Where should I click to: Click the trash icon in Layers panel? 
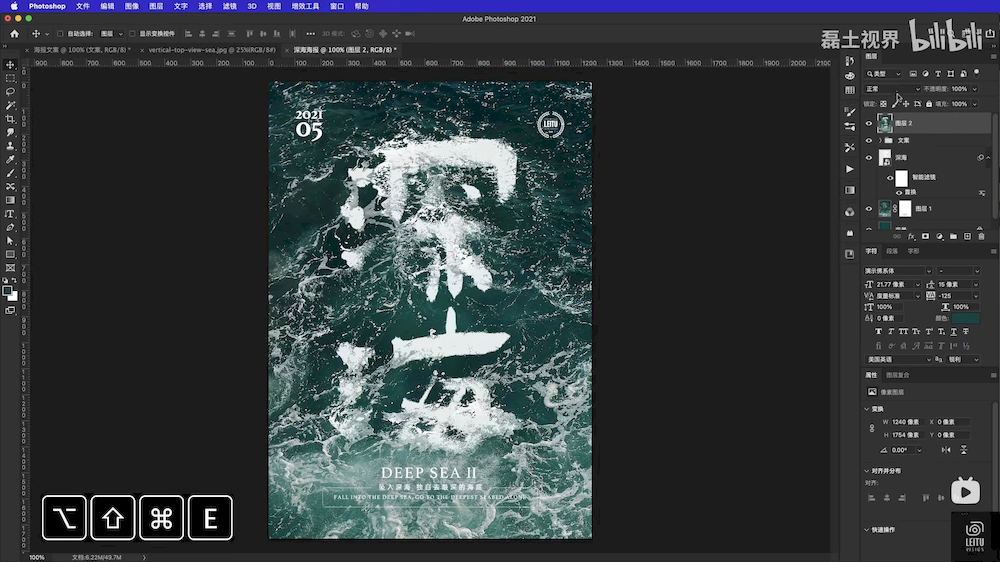coord(981,236)
